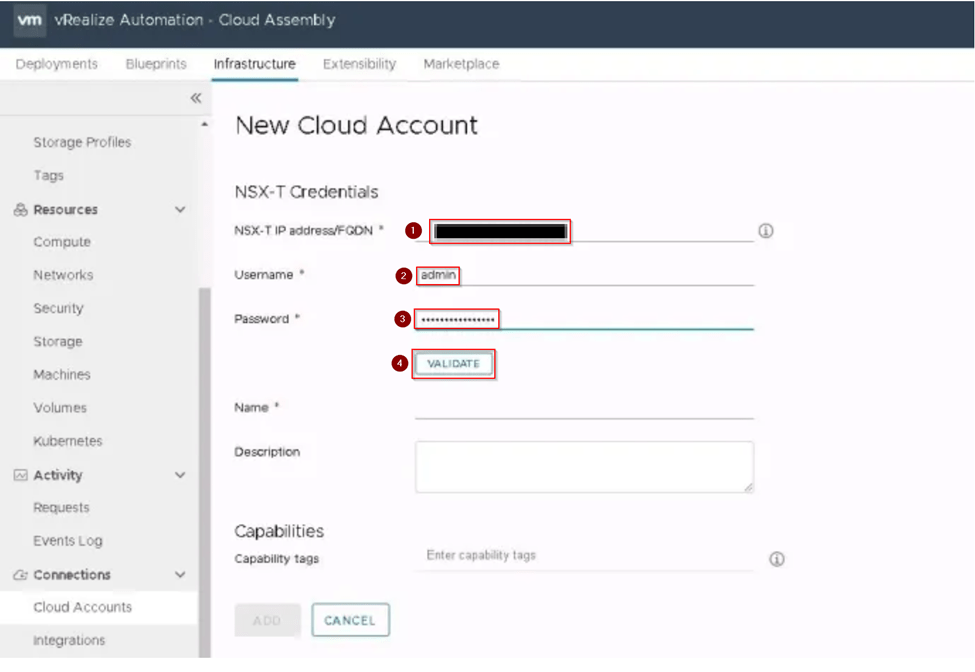The image size is (975, 672).
Task: Click the Connections section icon
Action: 20,575
